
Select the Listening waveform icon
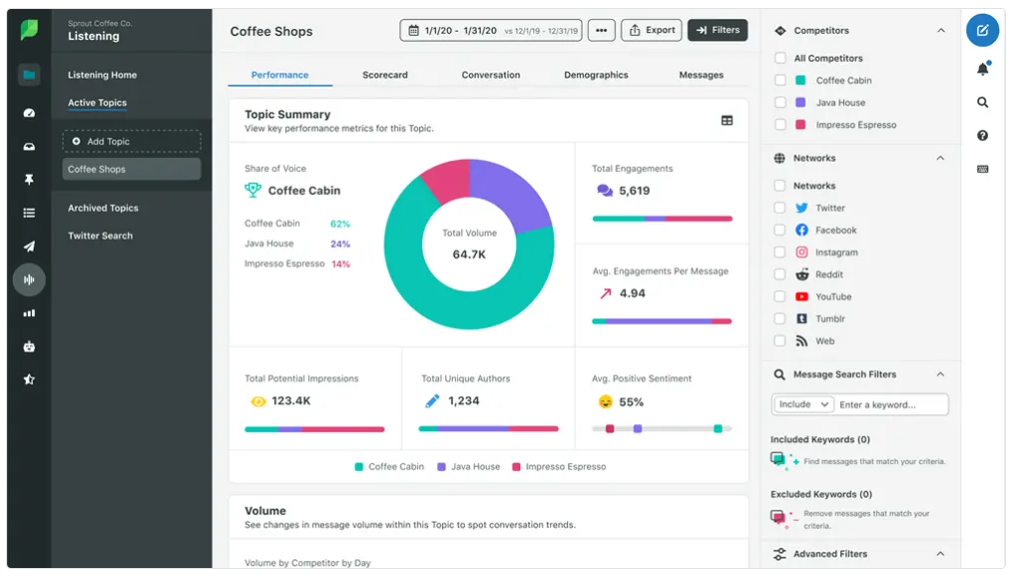click(29, 280)
